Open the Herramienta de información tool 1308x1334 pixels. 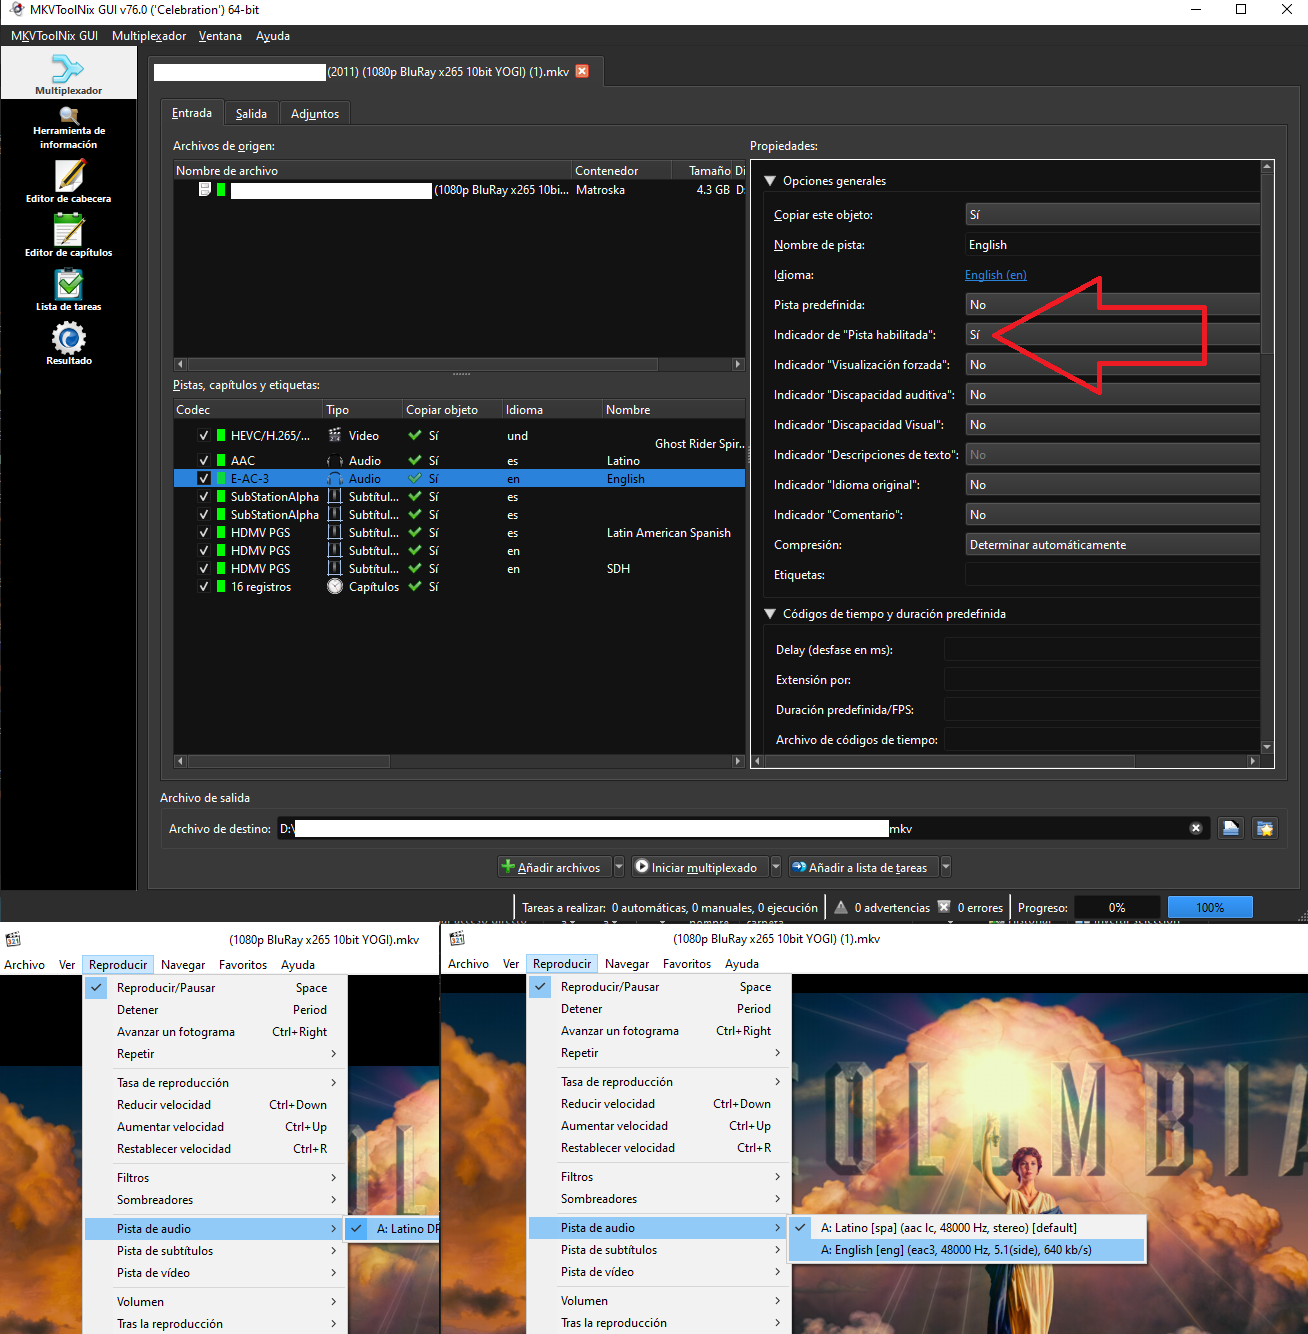[68, 129]
